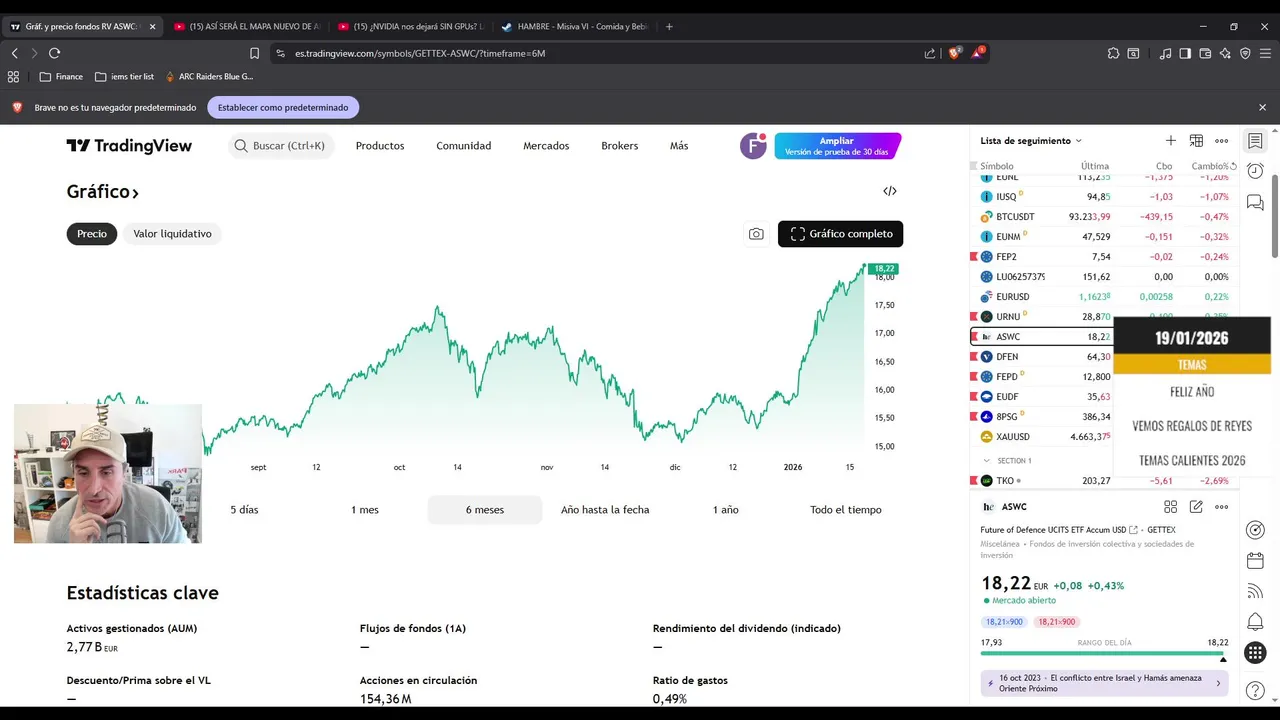Toggle the red flag on FEP2 row

974,257
